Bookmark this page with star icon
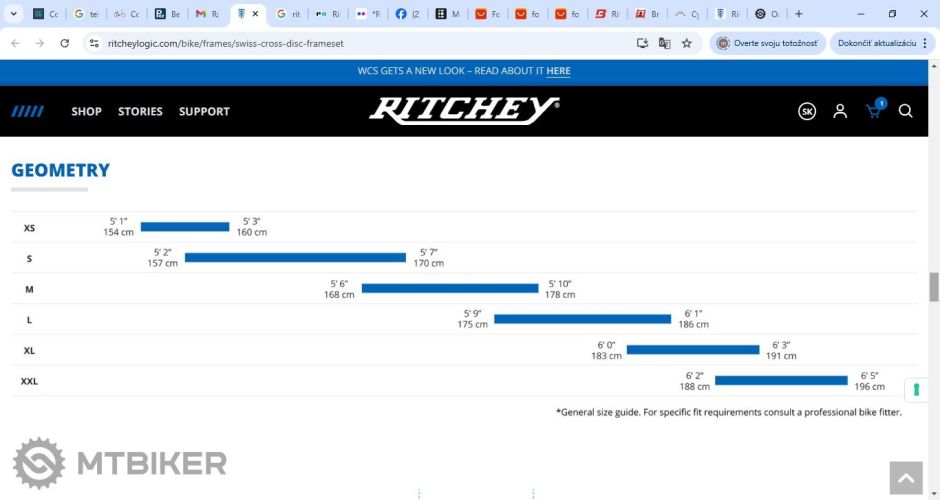Screen dimensions: 940x500 [x=687, y=44]
